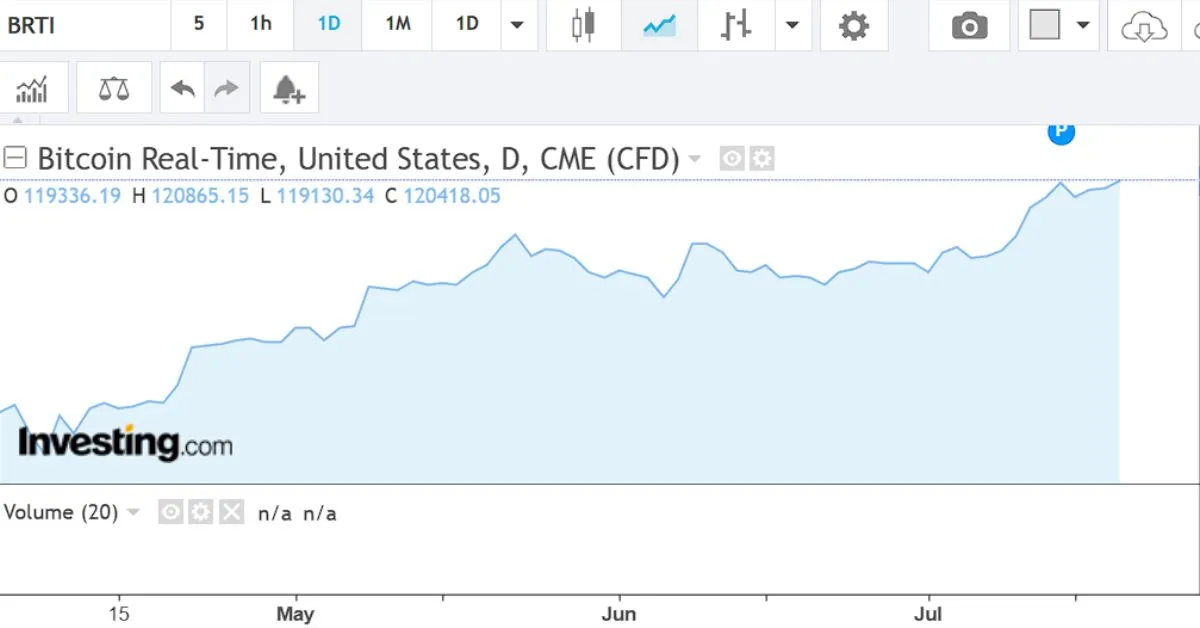Open the Volume (20) dropdown arrow
The height and width of the screenshot is (628, 1200).
[x=133, y=513]
